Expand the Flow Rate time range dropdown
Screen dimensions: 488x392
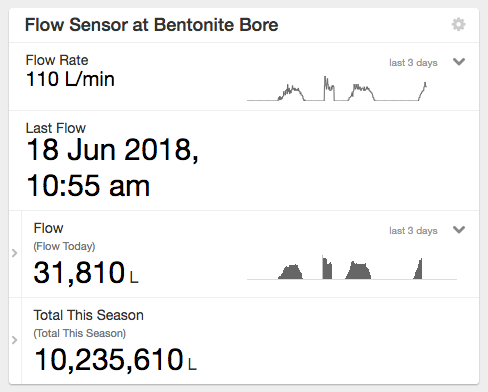459,62
